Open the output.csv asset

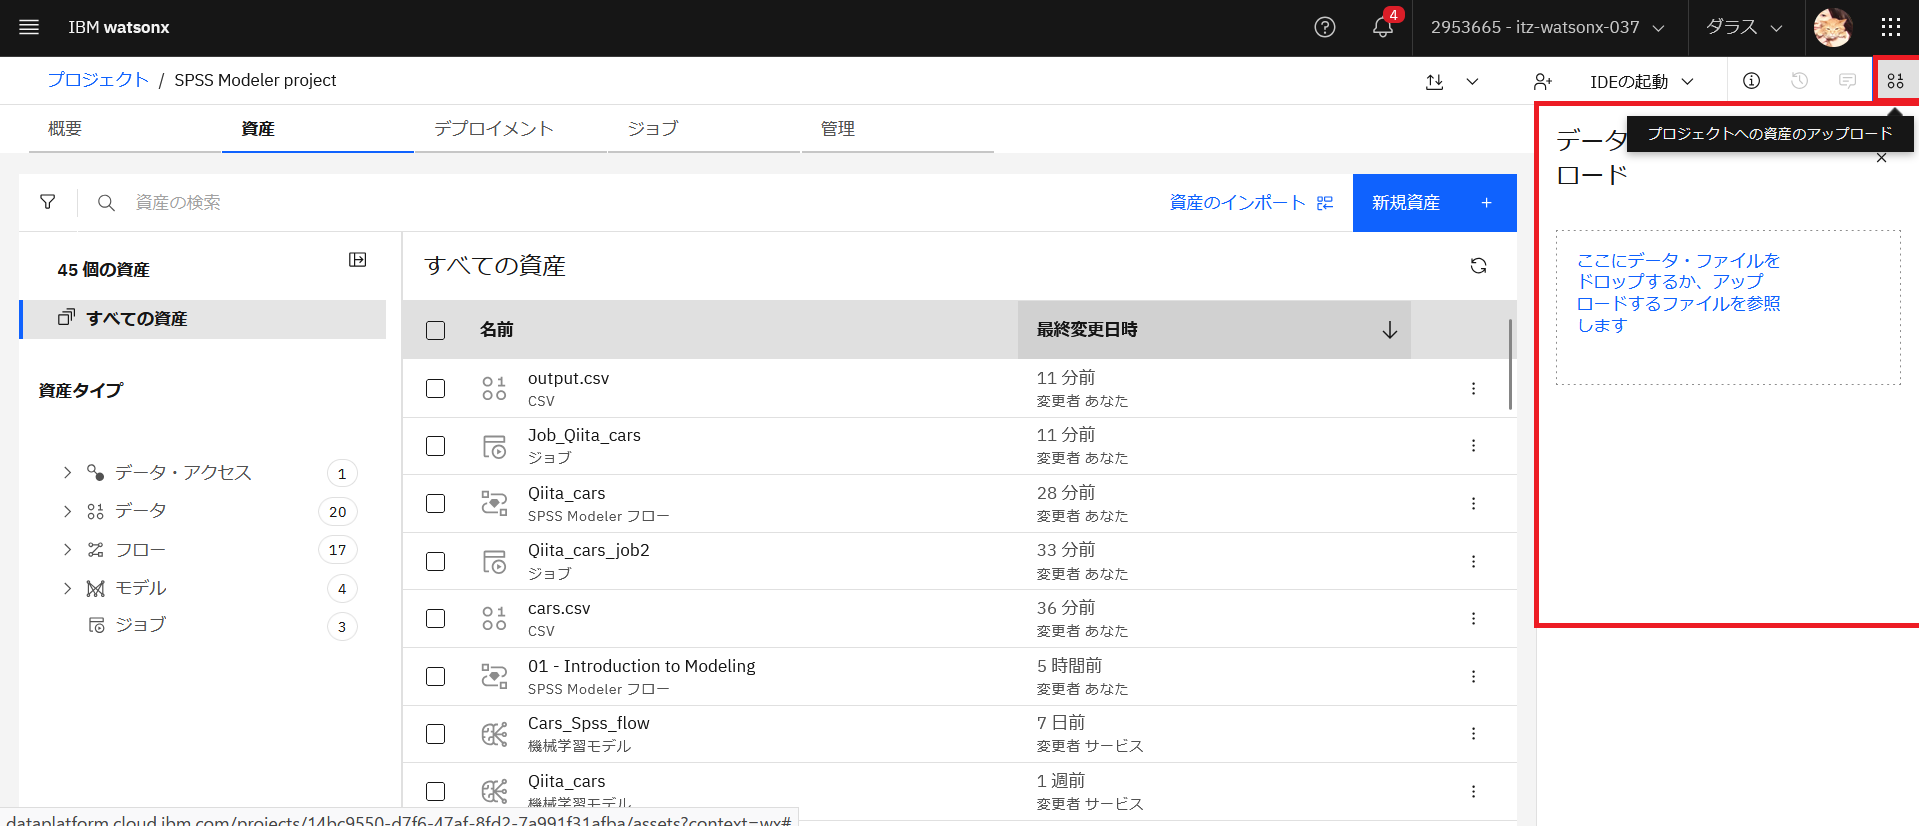568,378
